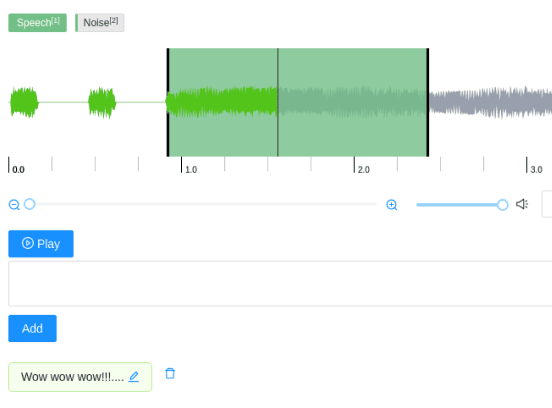Edit the 'Wow wow wow' transcription via pencil icon
Screen dimensions: 552x408
pos(134,377)
